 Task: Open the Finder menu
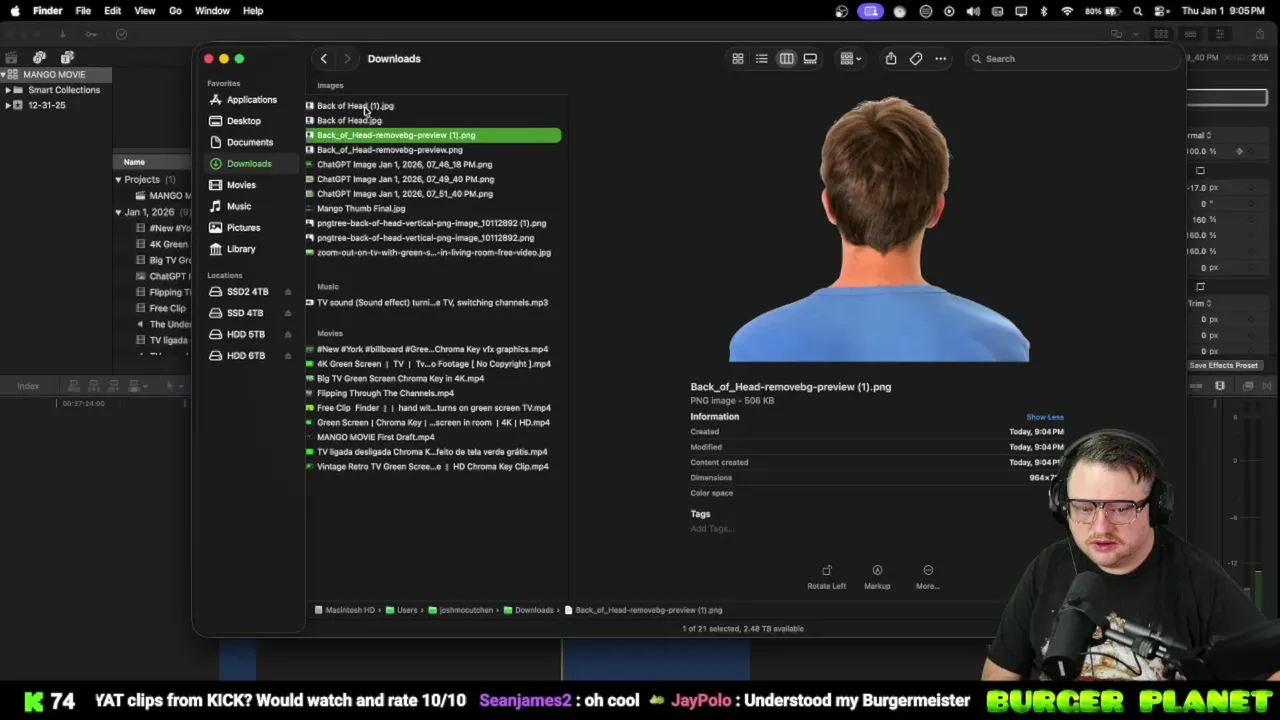[47, 11]
